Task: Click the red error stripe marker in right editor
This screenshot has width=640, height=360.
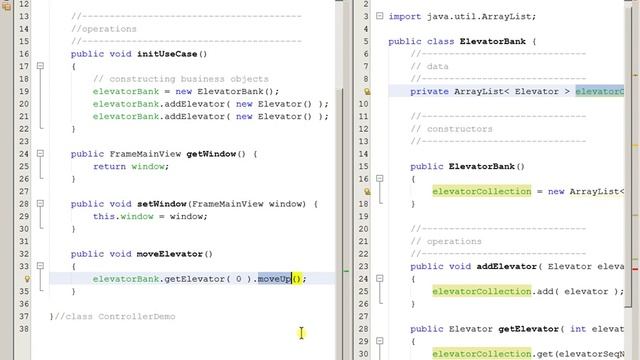Action: pyautogui.click(x=635, y=269)
